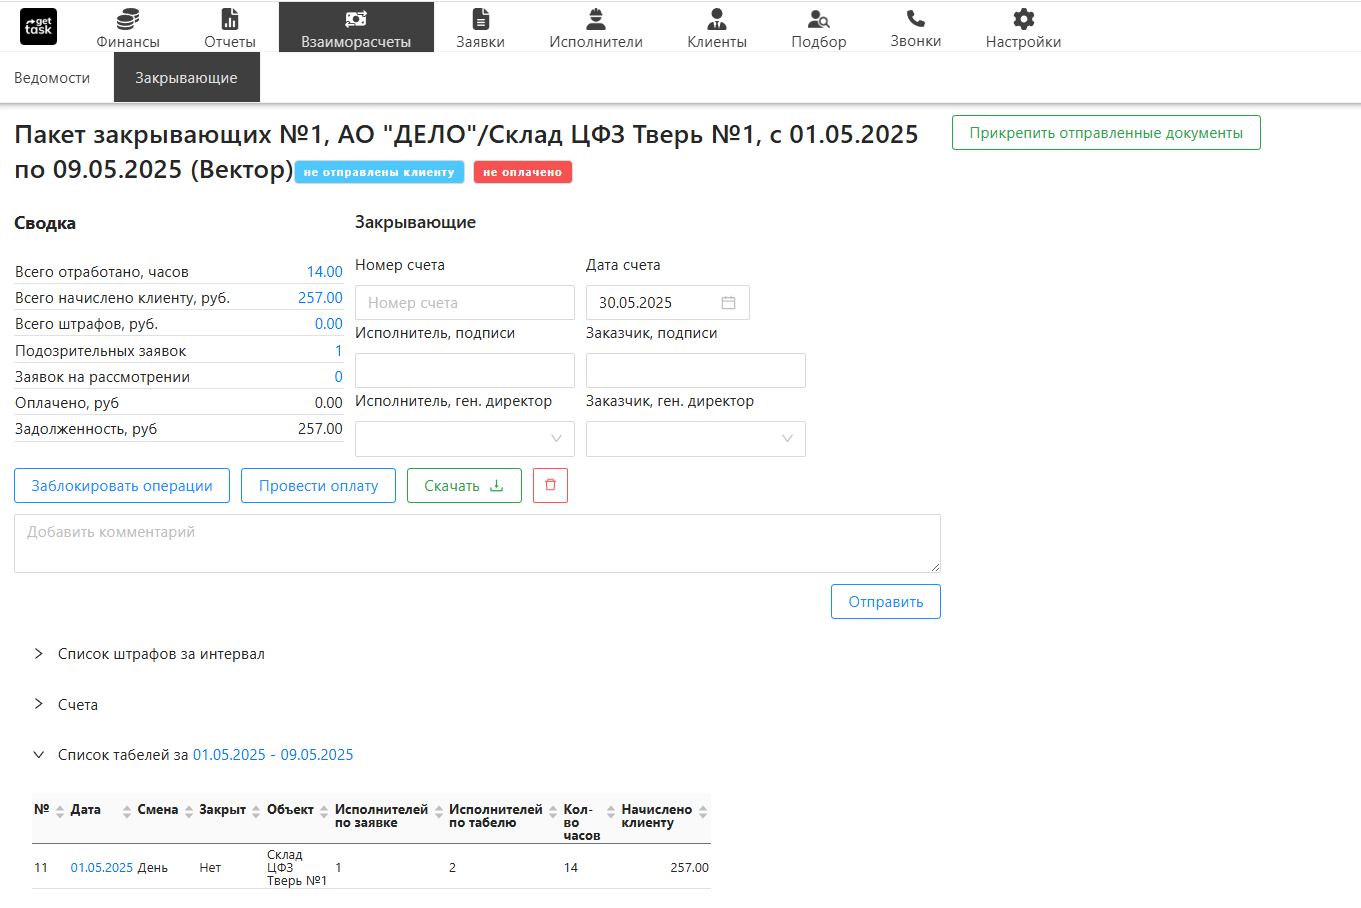Click the getTask logo icon

pos(39,27)
